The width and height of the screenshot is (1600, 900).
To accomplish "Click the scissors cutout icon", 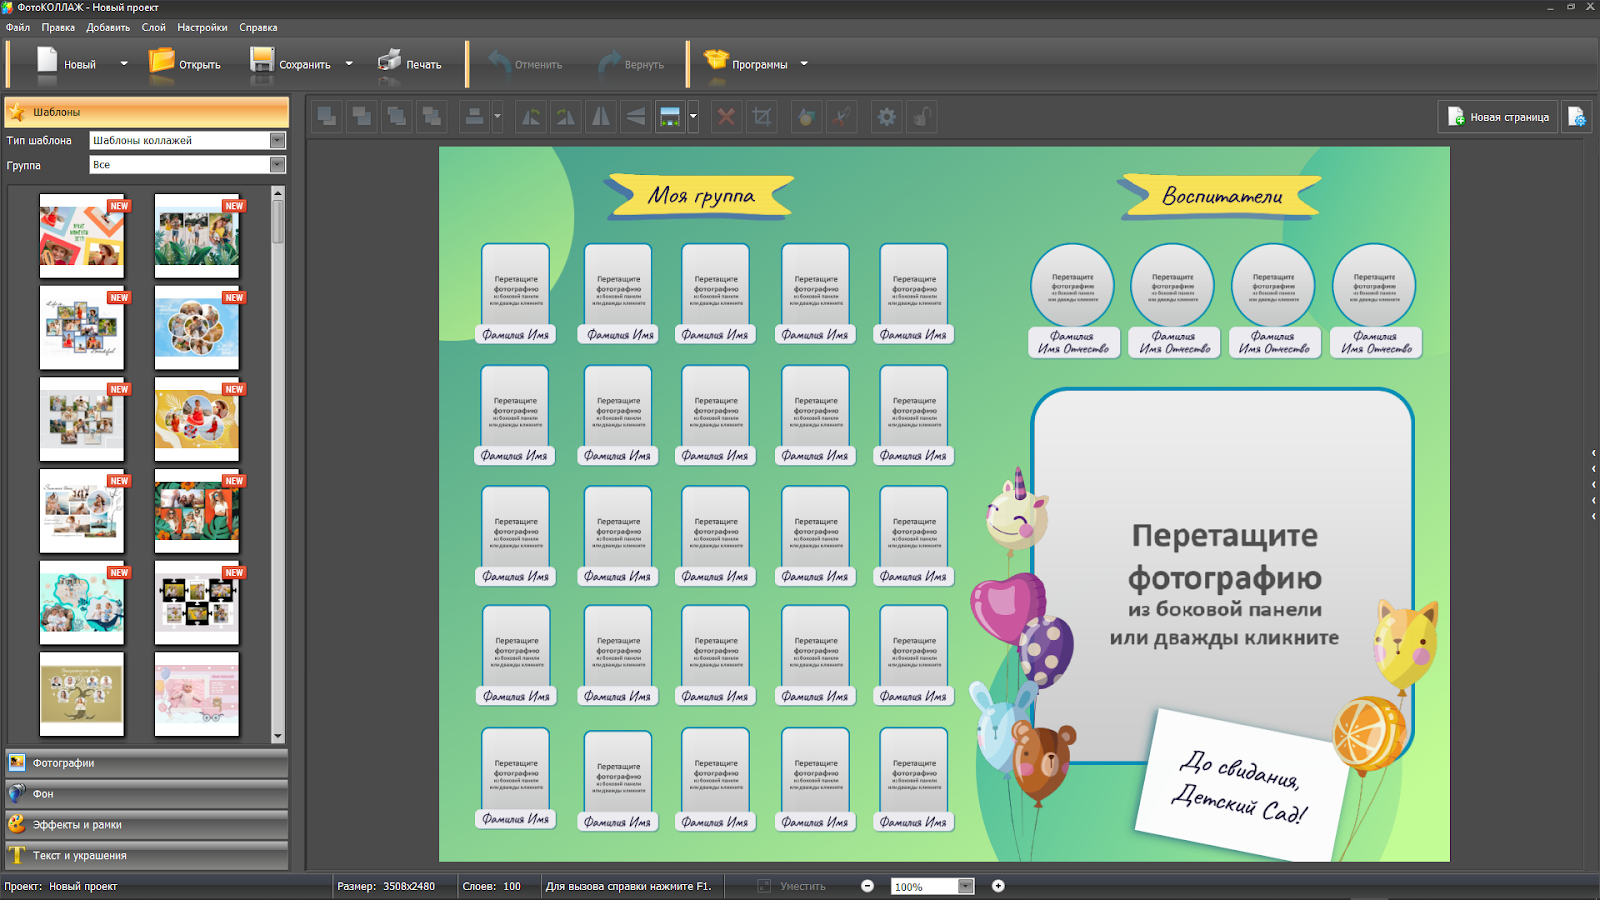I will pyautogui.click(x=842, y=117).
